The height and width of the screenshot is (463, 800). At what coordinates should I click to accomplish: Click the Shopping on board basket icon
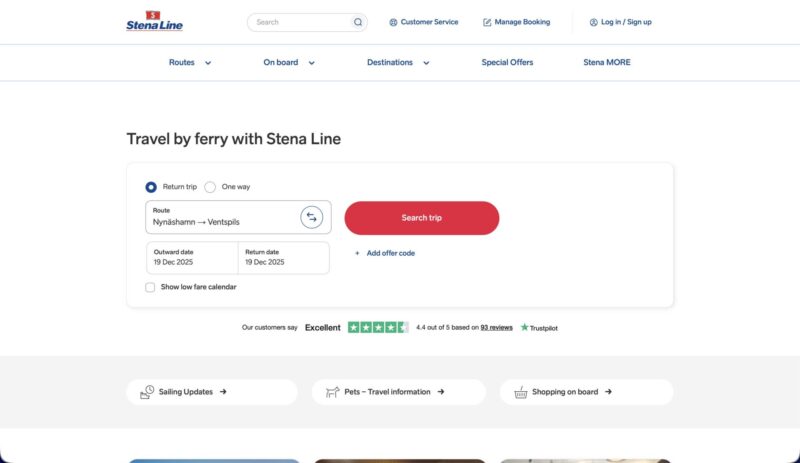[520, 392]
